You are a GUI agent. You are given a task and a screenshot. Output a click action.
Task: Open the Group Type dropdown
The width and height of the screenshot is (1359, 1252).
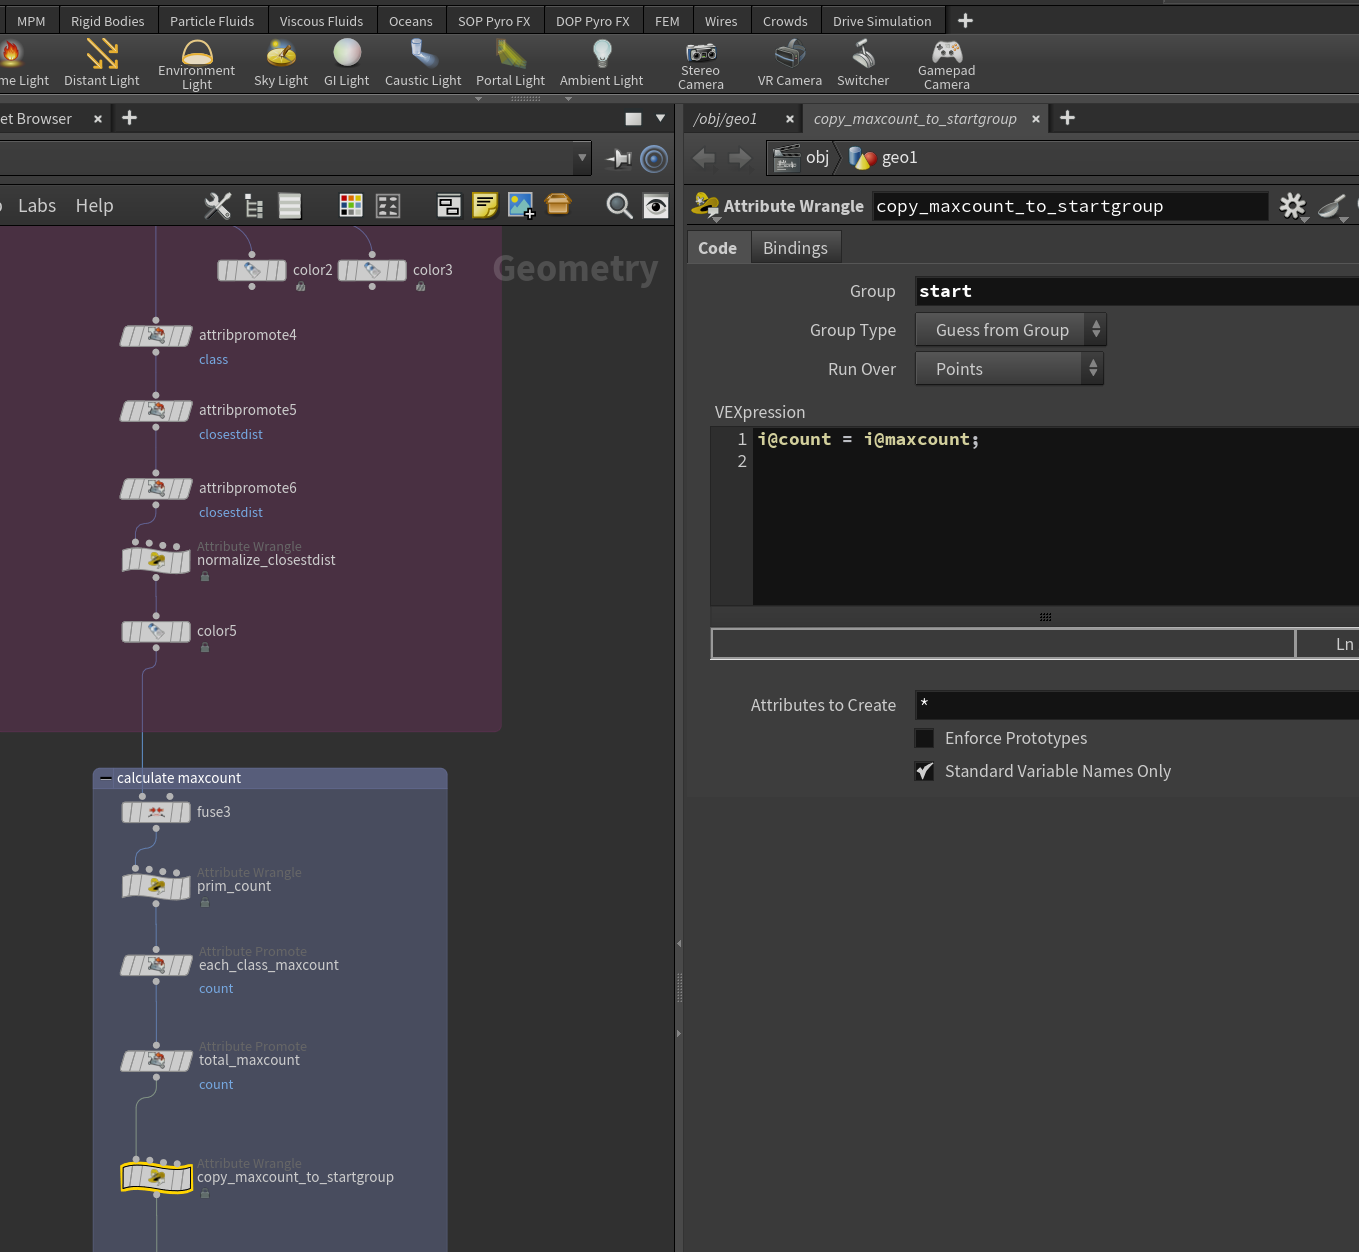[1011, 330]
